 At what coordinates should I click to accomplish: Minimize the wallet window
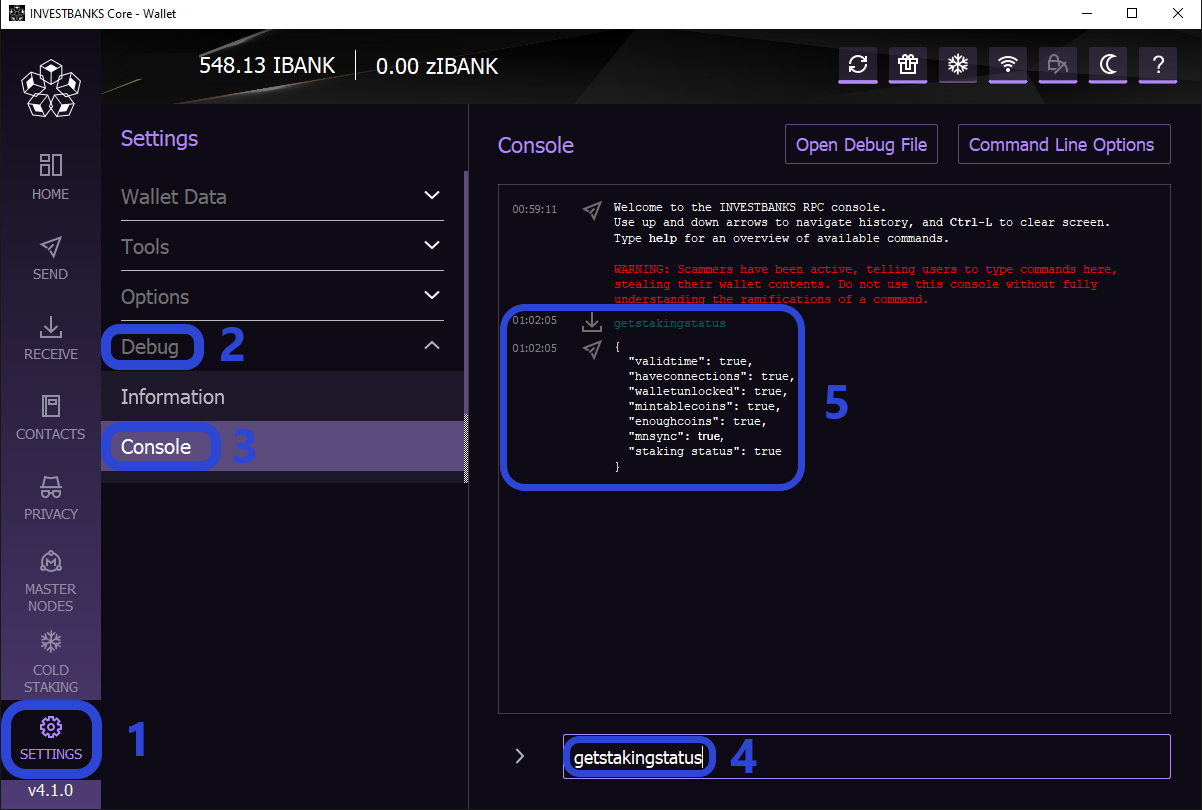point(1086,13)
